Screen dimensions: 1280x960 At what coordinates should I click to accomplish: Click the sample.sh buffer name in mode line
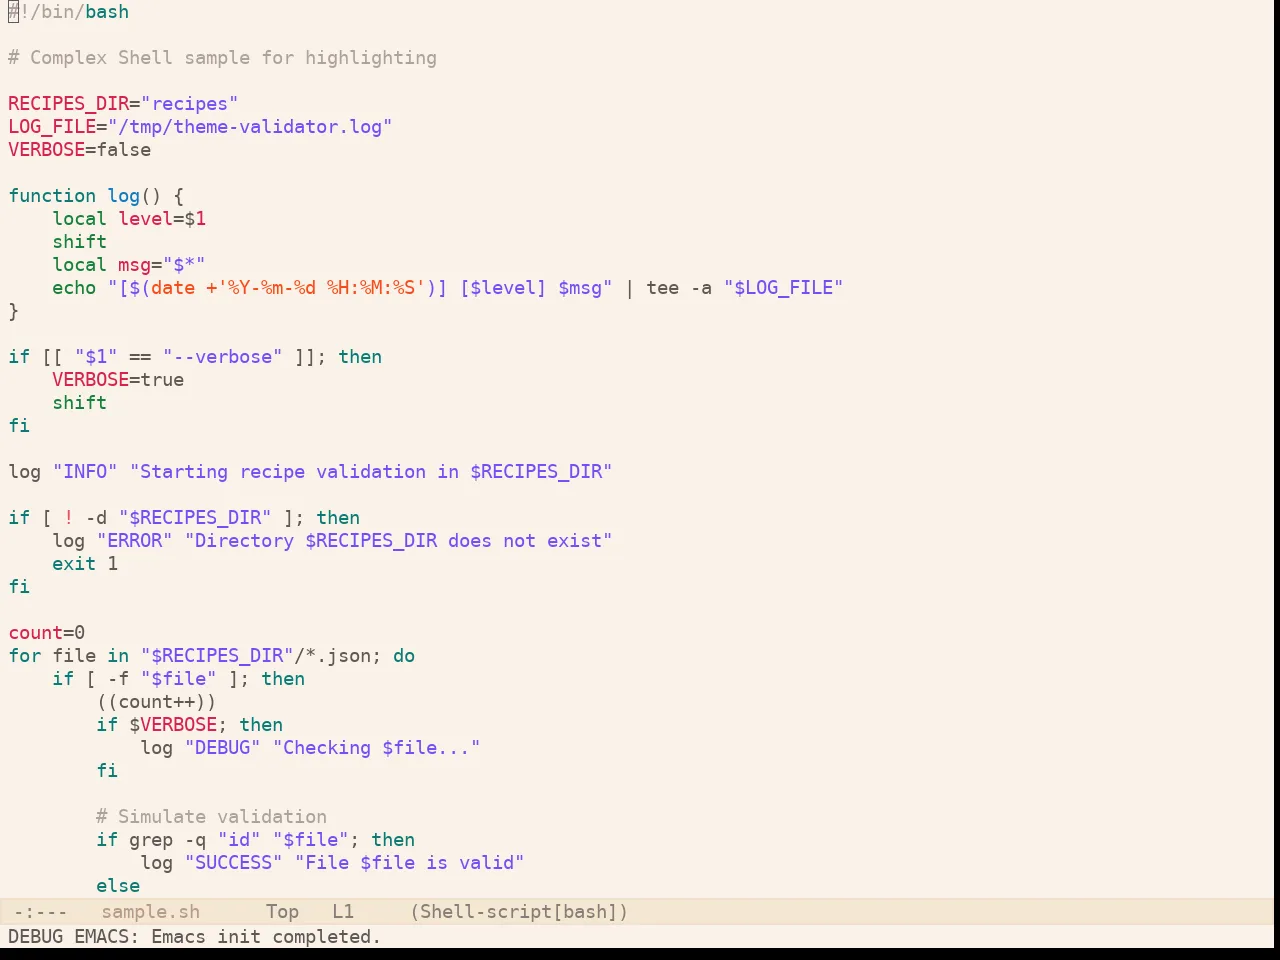151,912
